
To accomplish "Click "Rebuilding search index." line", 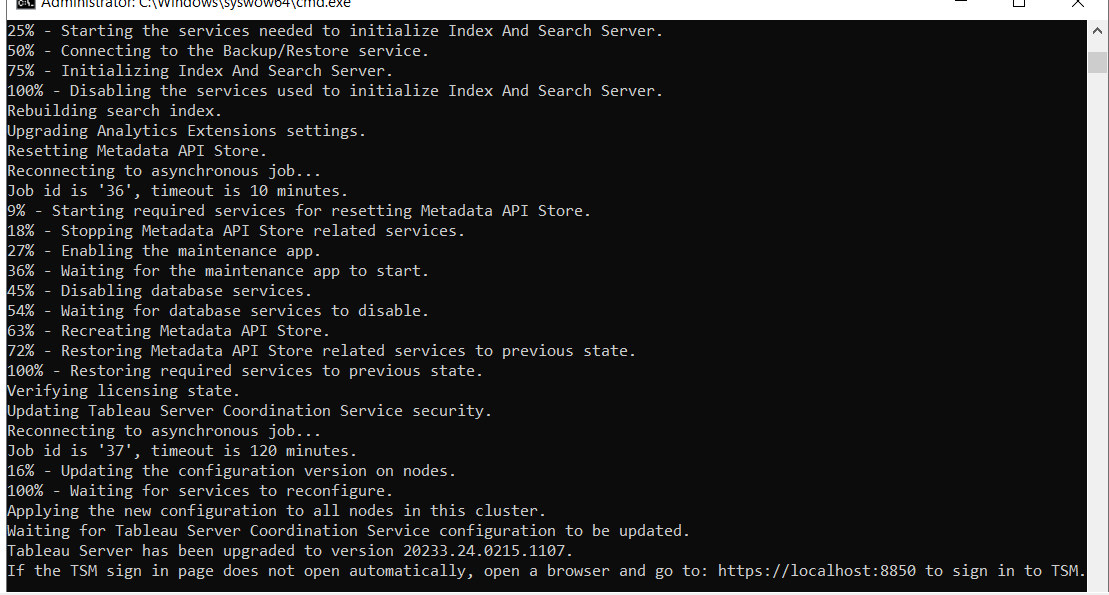I will tap(115, 110).
